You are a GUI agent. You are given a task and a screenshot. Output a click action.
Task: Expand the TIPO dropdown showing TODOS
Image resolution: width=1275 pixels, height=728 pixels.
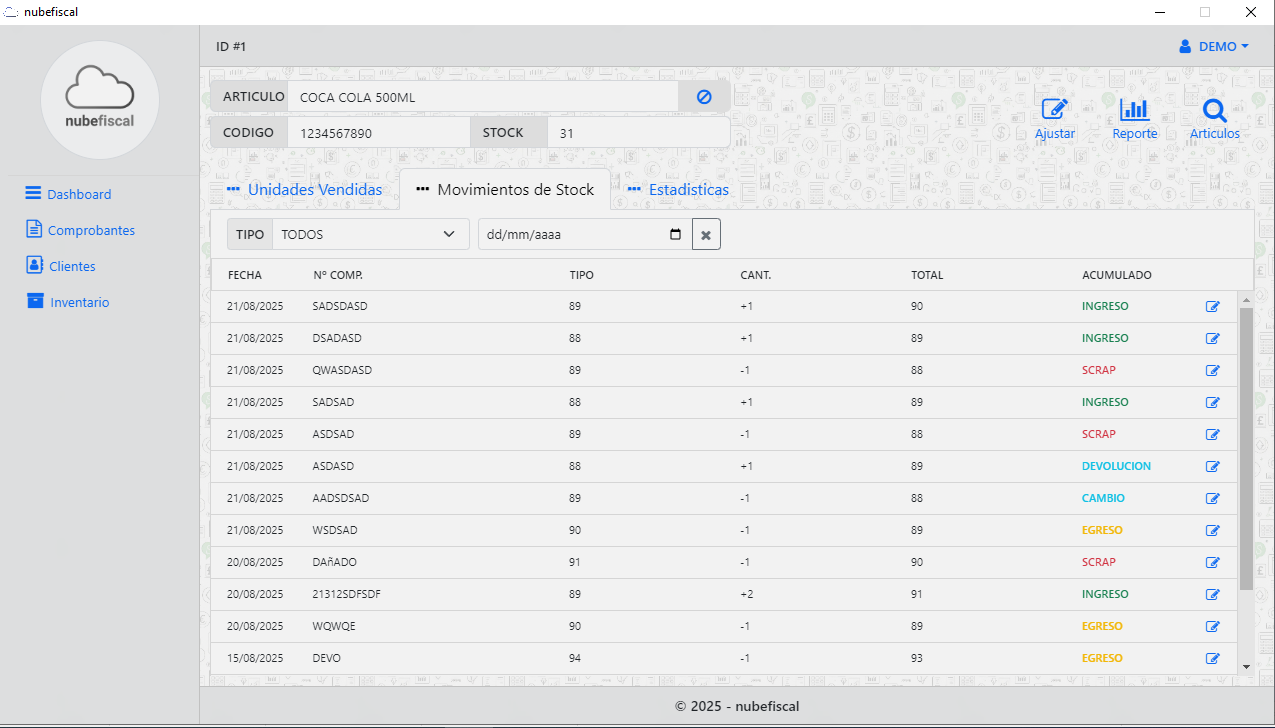[x=369, y=235]
